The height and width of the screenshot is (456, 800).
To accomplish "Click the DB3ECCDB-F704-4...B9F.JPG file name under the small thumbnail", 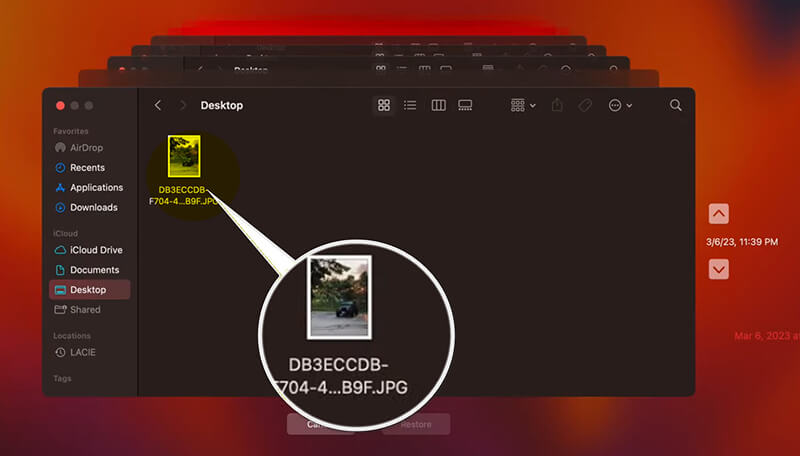I will (x=184, y=195).
